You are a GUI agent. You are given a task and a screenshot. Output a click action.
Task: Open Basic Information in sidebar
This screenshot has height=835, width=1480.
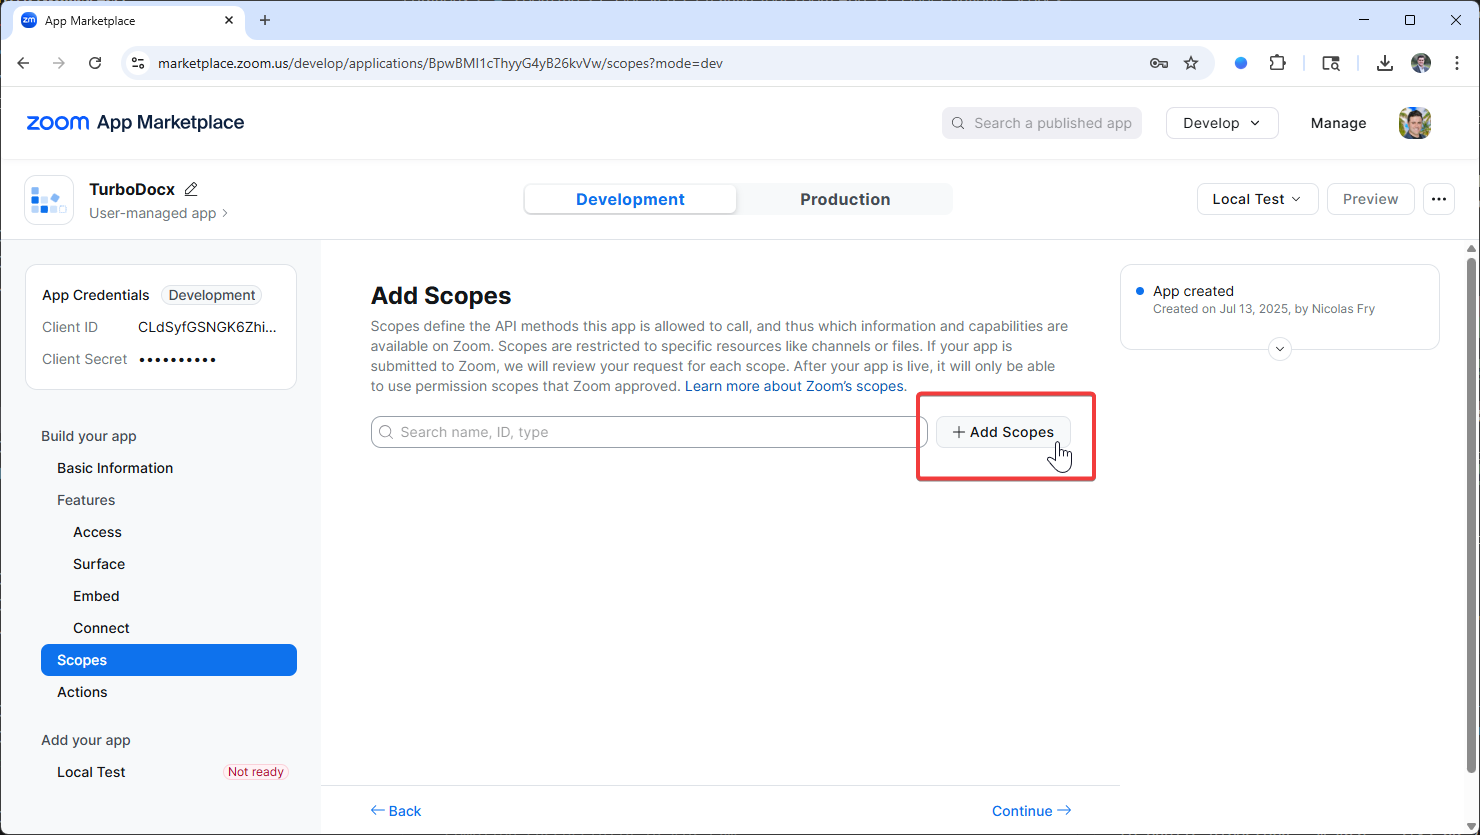(115, 468)
